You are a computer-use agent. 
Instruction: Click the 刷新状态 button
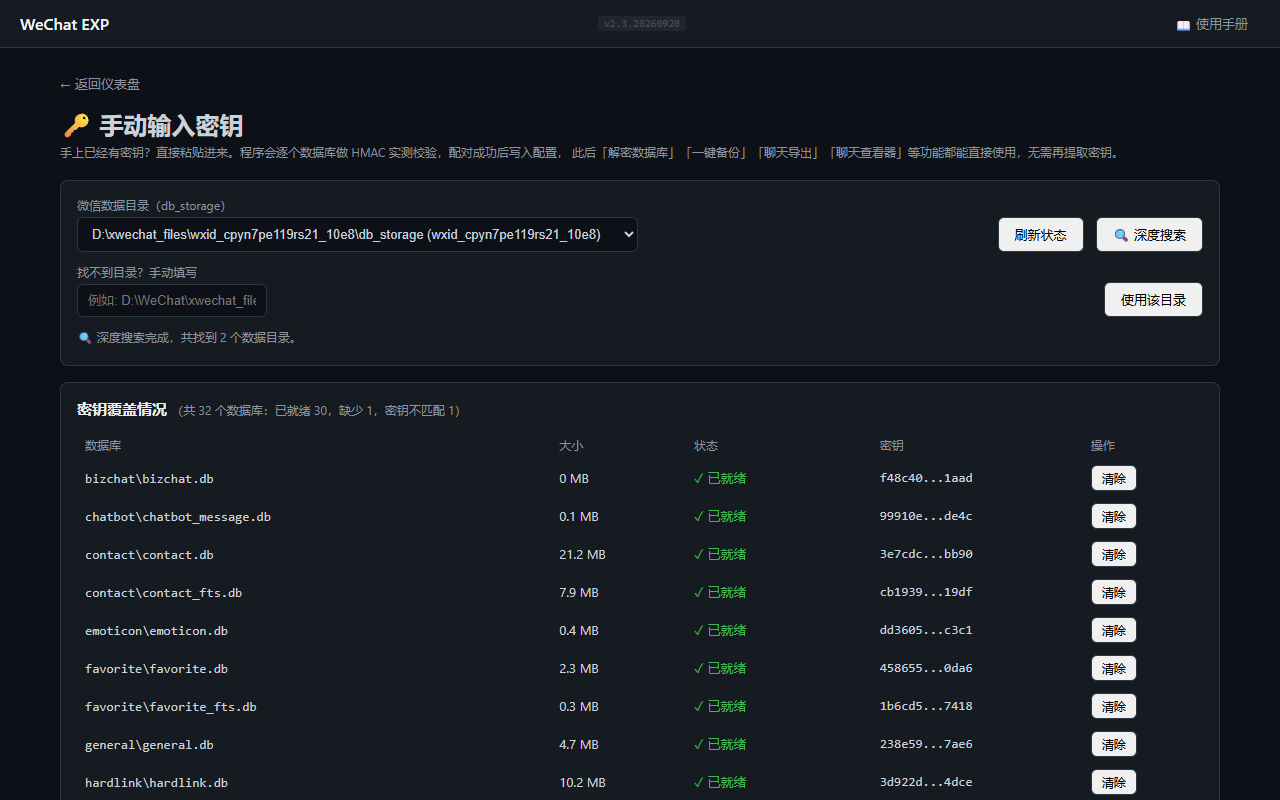pos(1040,235)
